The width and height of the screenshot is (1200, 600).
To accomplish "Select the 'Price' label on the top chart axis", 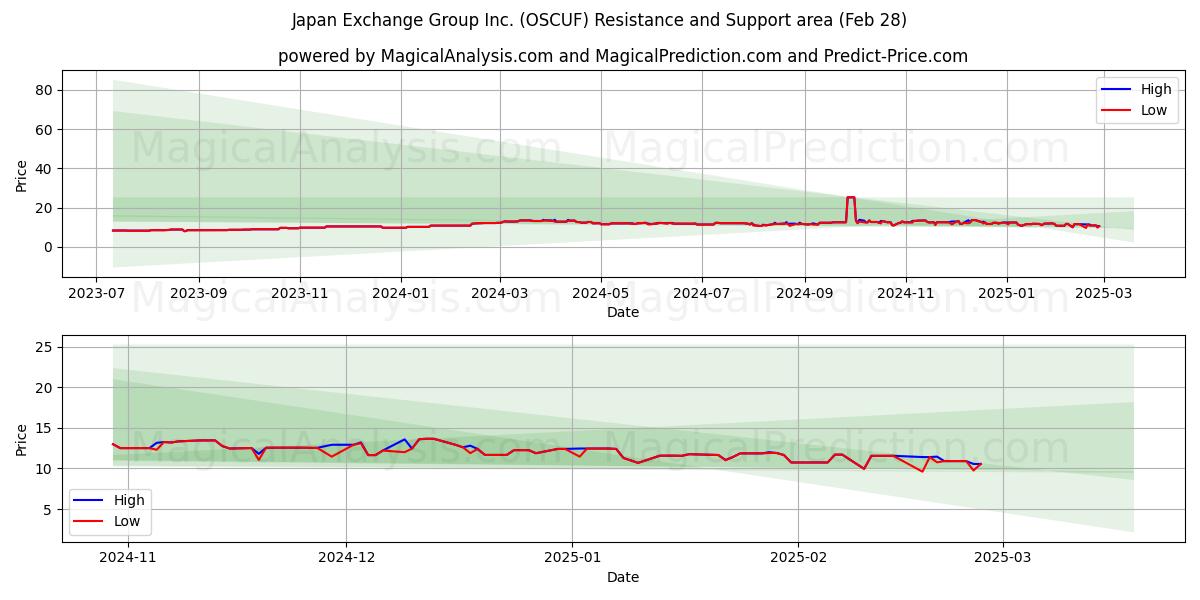I will click(22, 173).
